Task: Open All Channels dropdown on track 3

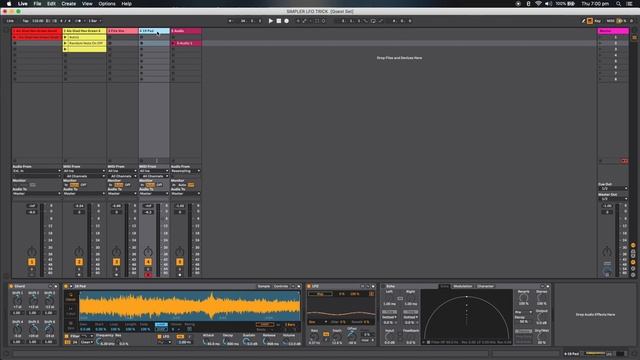Action: 122,176
